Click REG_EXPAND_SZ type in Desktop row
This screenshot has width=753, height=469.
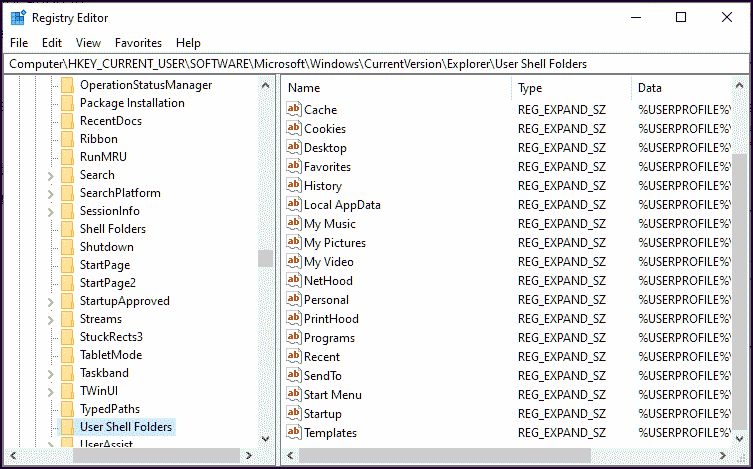tap(562, 148)
